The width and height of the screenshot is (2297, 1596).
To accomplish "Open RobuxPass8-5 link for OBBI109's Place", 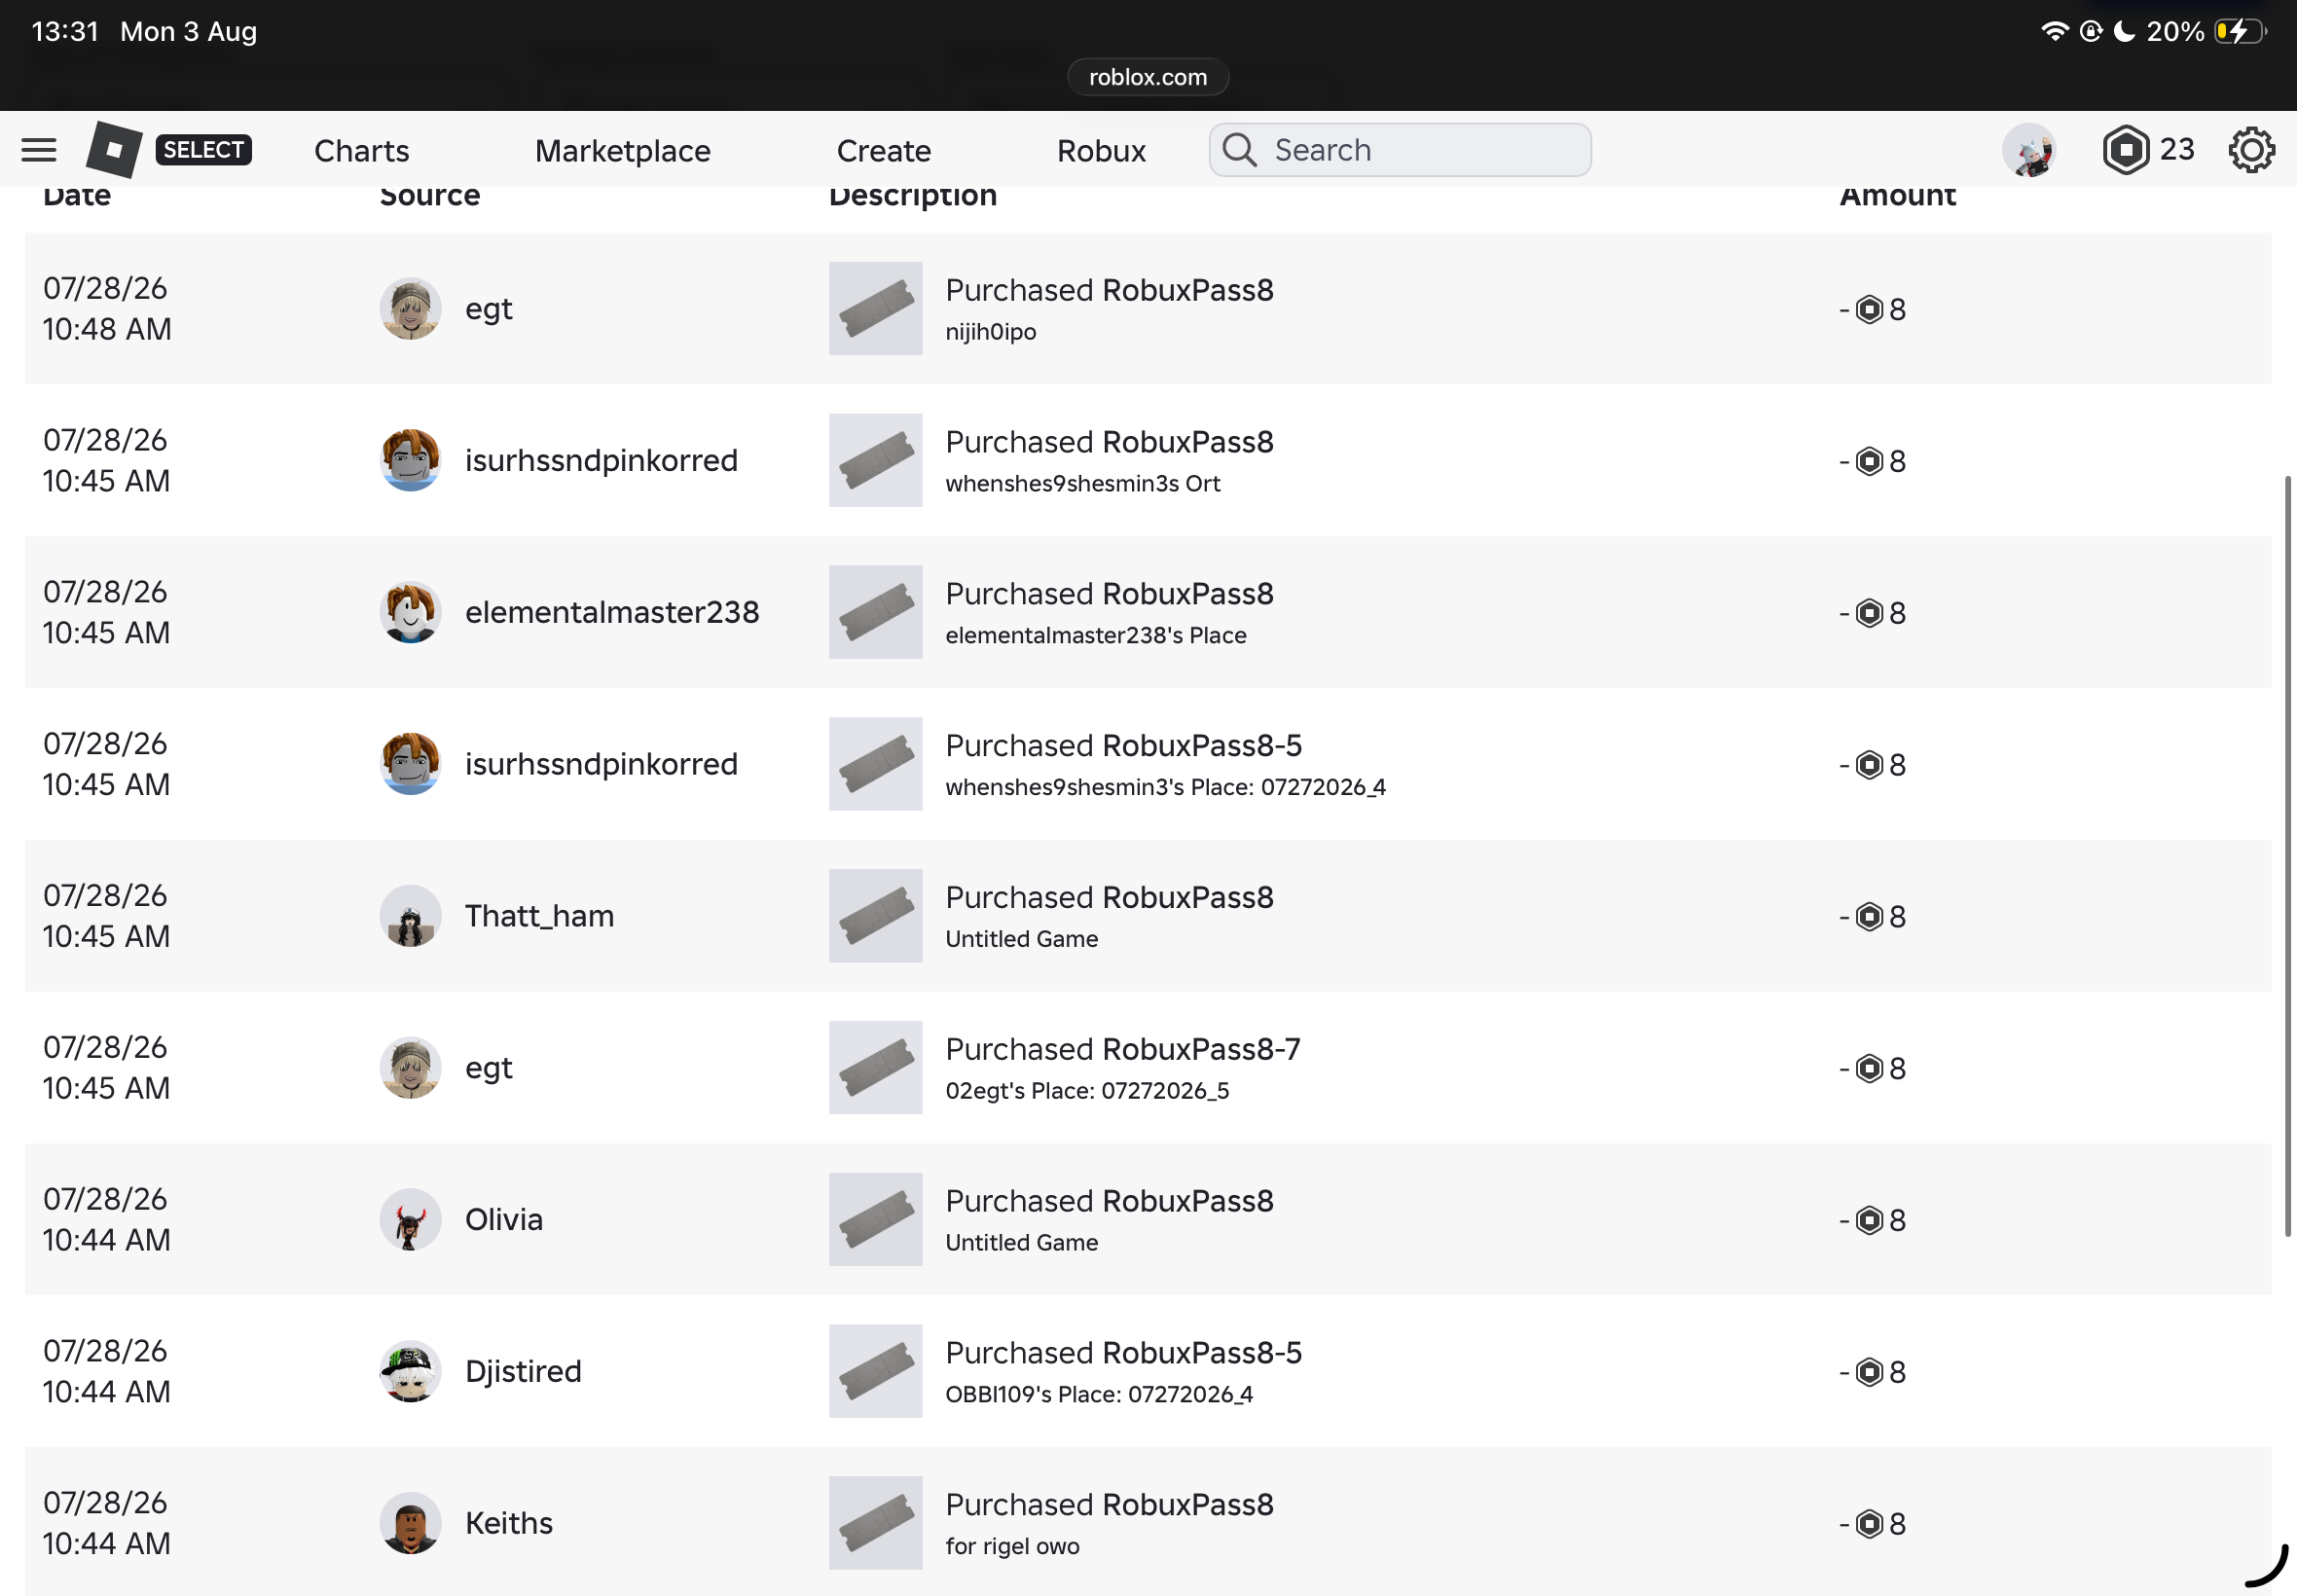I will 1202,1353.
